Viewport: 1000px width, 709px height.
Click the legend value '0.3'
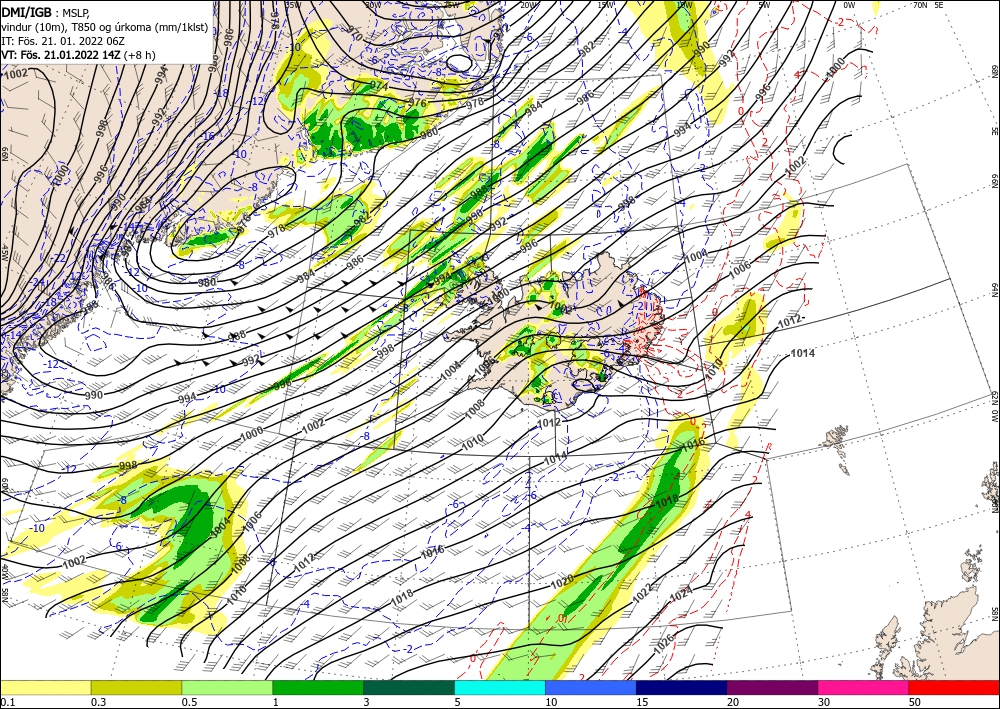98,702
